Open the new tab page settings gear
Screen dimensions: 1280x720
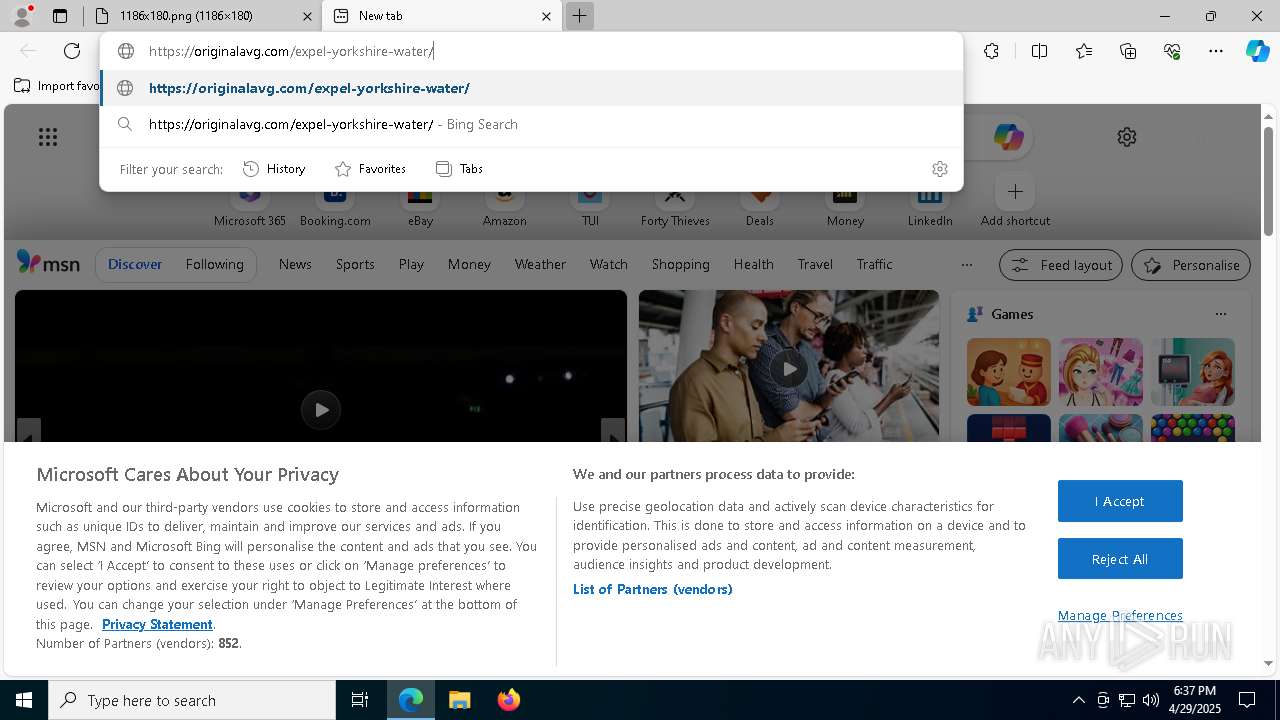(x=1127, y=137)
